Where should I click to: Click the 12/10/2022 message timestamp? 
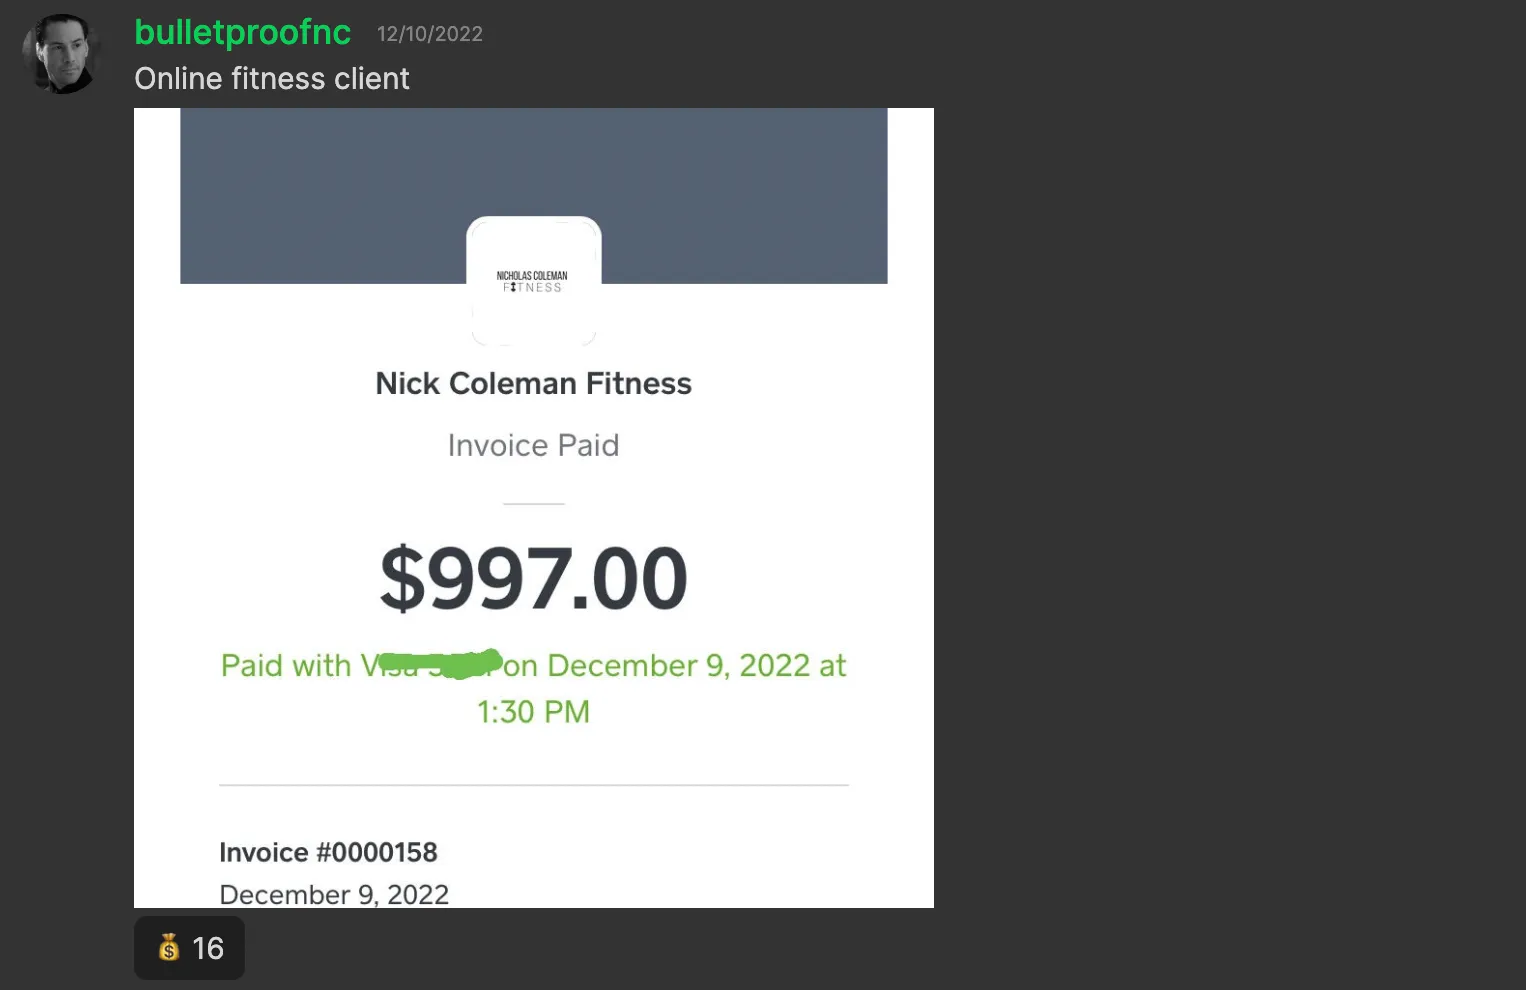pyautogui.click(x=429, y=34)
